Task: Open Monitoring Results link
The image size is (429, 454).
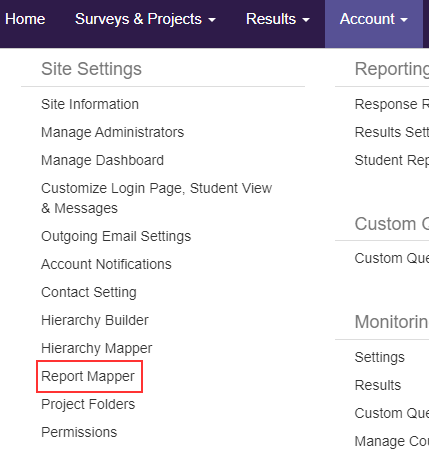Action: click(378, 385)
